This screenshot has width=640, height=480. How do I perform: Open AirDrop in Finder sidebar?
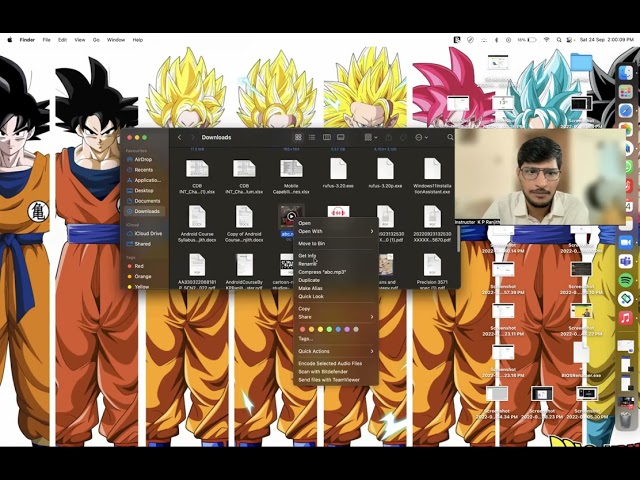(144, 160)
